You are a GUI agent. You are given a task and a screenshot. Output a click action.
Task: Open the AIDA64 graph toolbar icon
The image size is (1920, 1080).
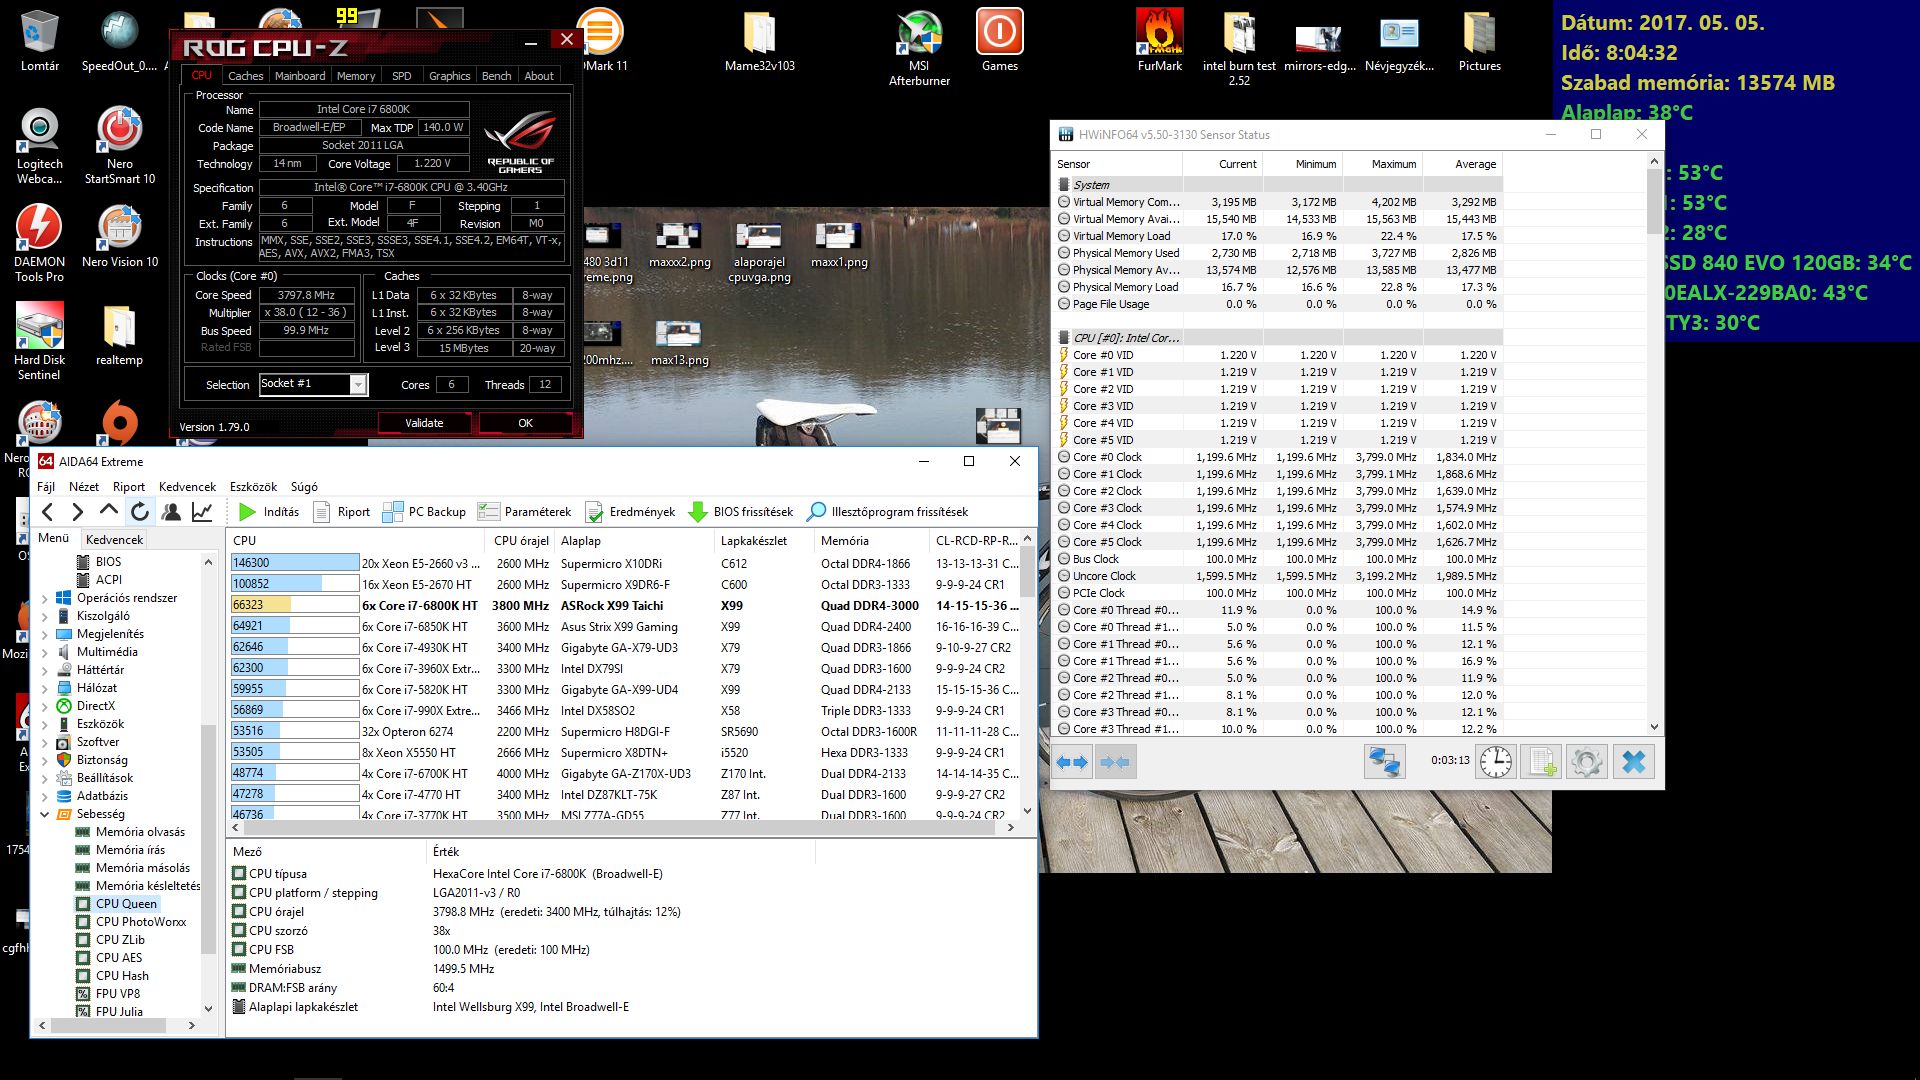202,512
